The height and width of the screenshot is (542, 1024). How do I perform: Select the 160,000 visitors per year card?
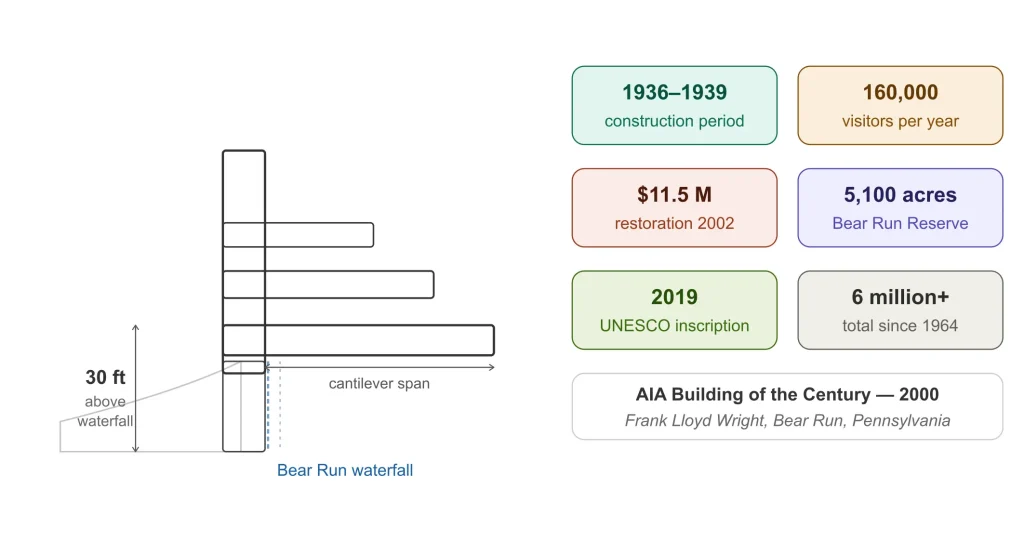(x=900, y=105)
